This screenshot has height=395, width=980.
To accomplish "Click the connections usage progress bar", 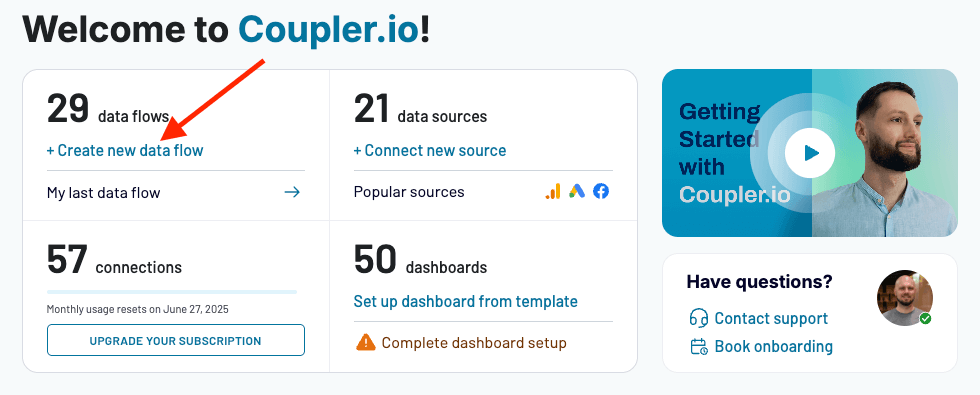I will pyautogui.click(x=172, y=292).
